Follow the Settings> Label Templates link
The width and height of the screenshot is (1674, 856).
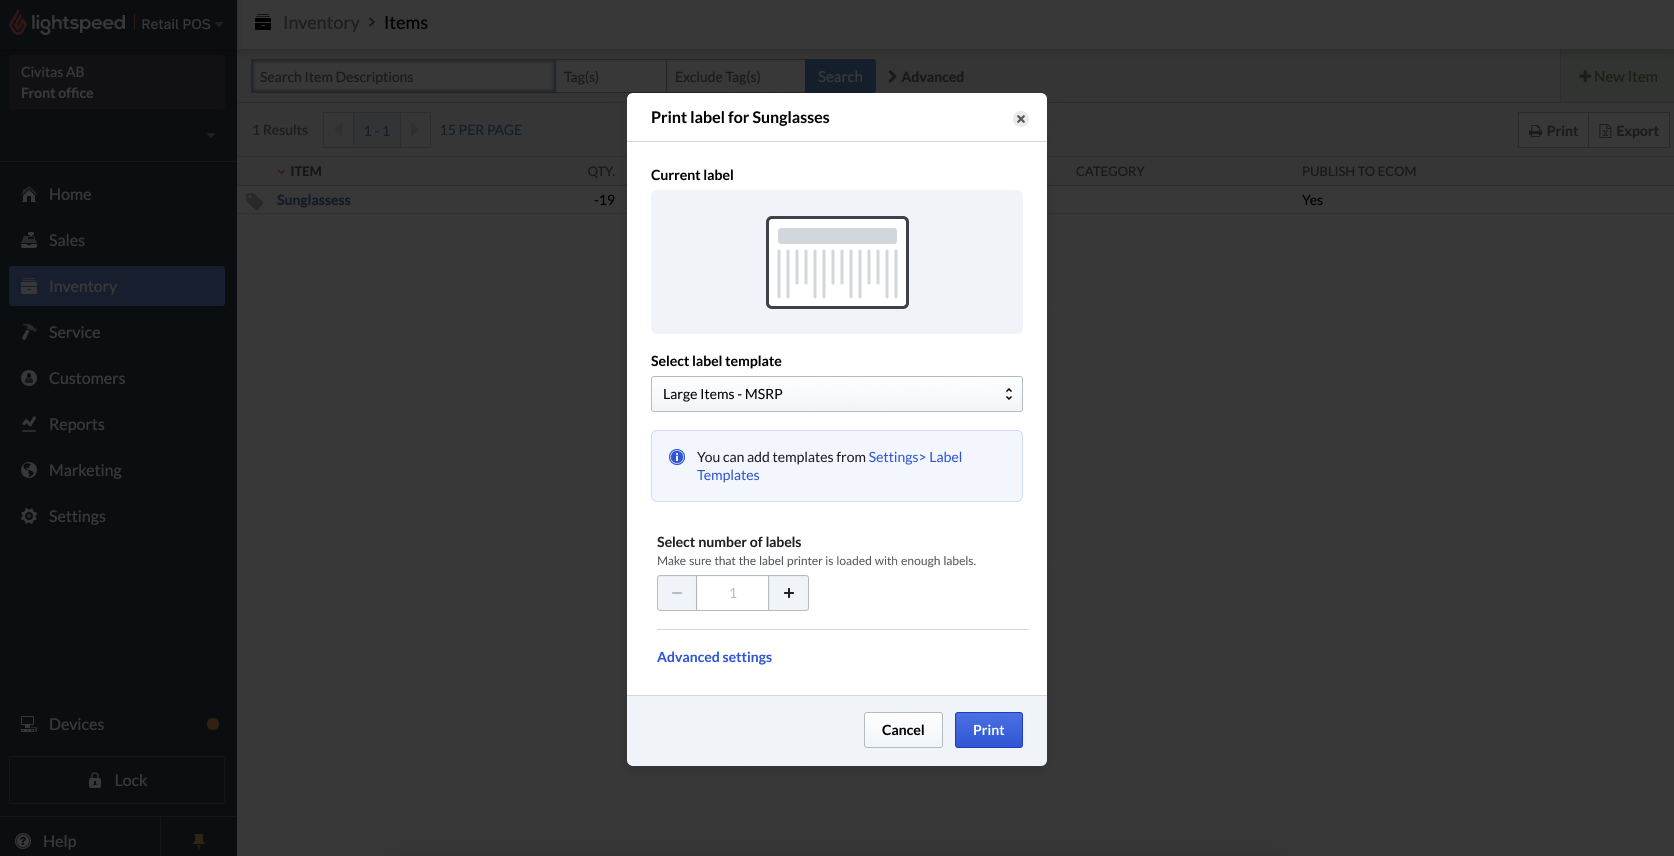pos(829,466)
